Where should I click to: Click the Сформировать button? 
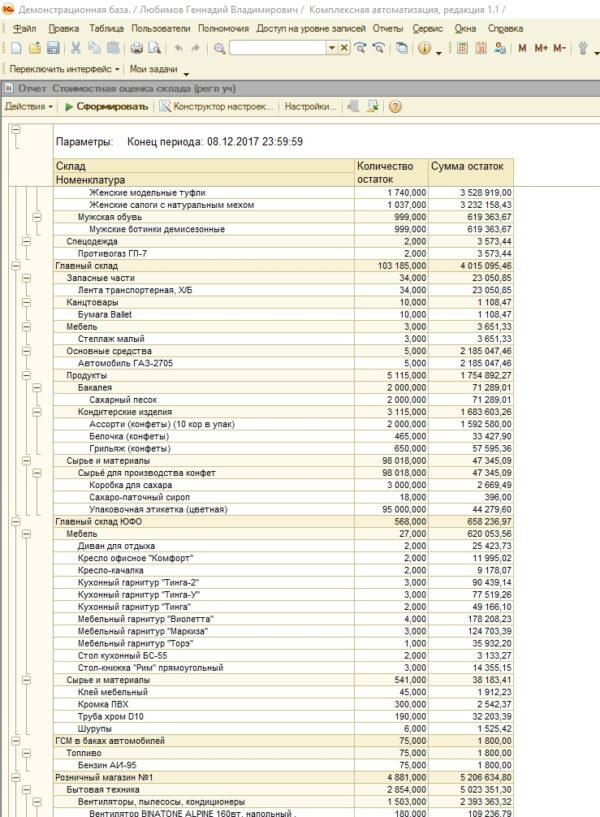pos(106,106)
